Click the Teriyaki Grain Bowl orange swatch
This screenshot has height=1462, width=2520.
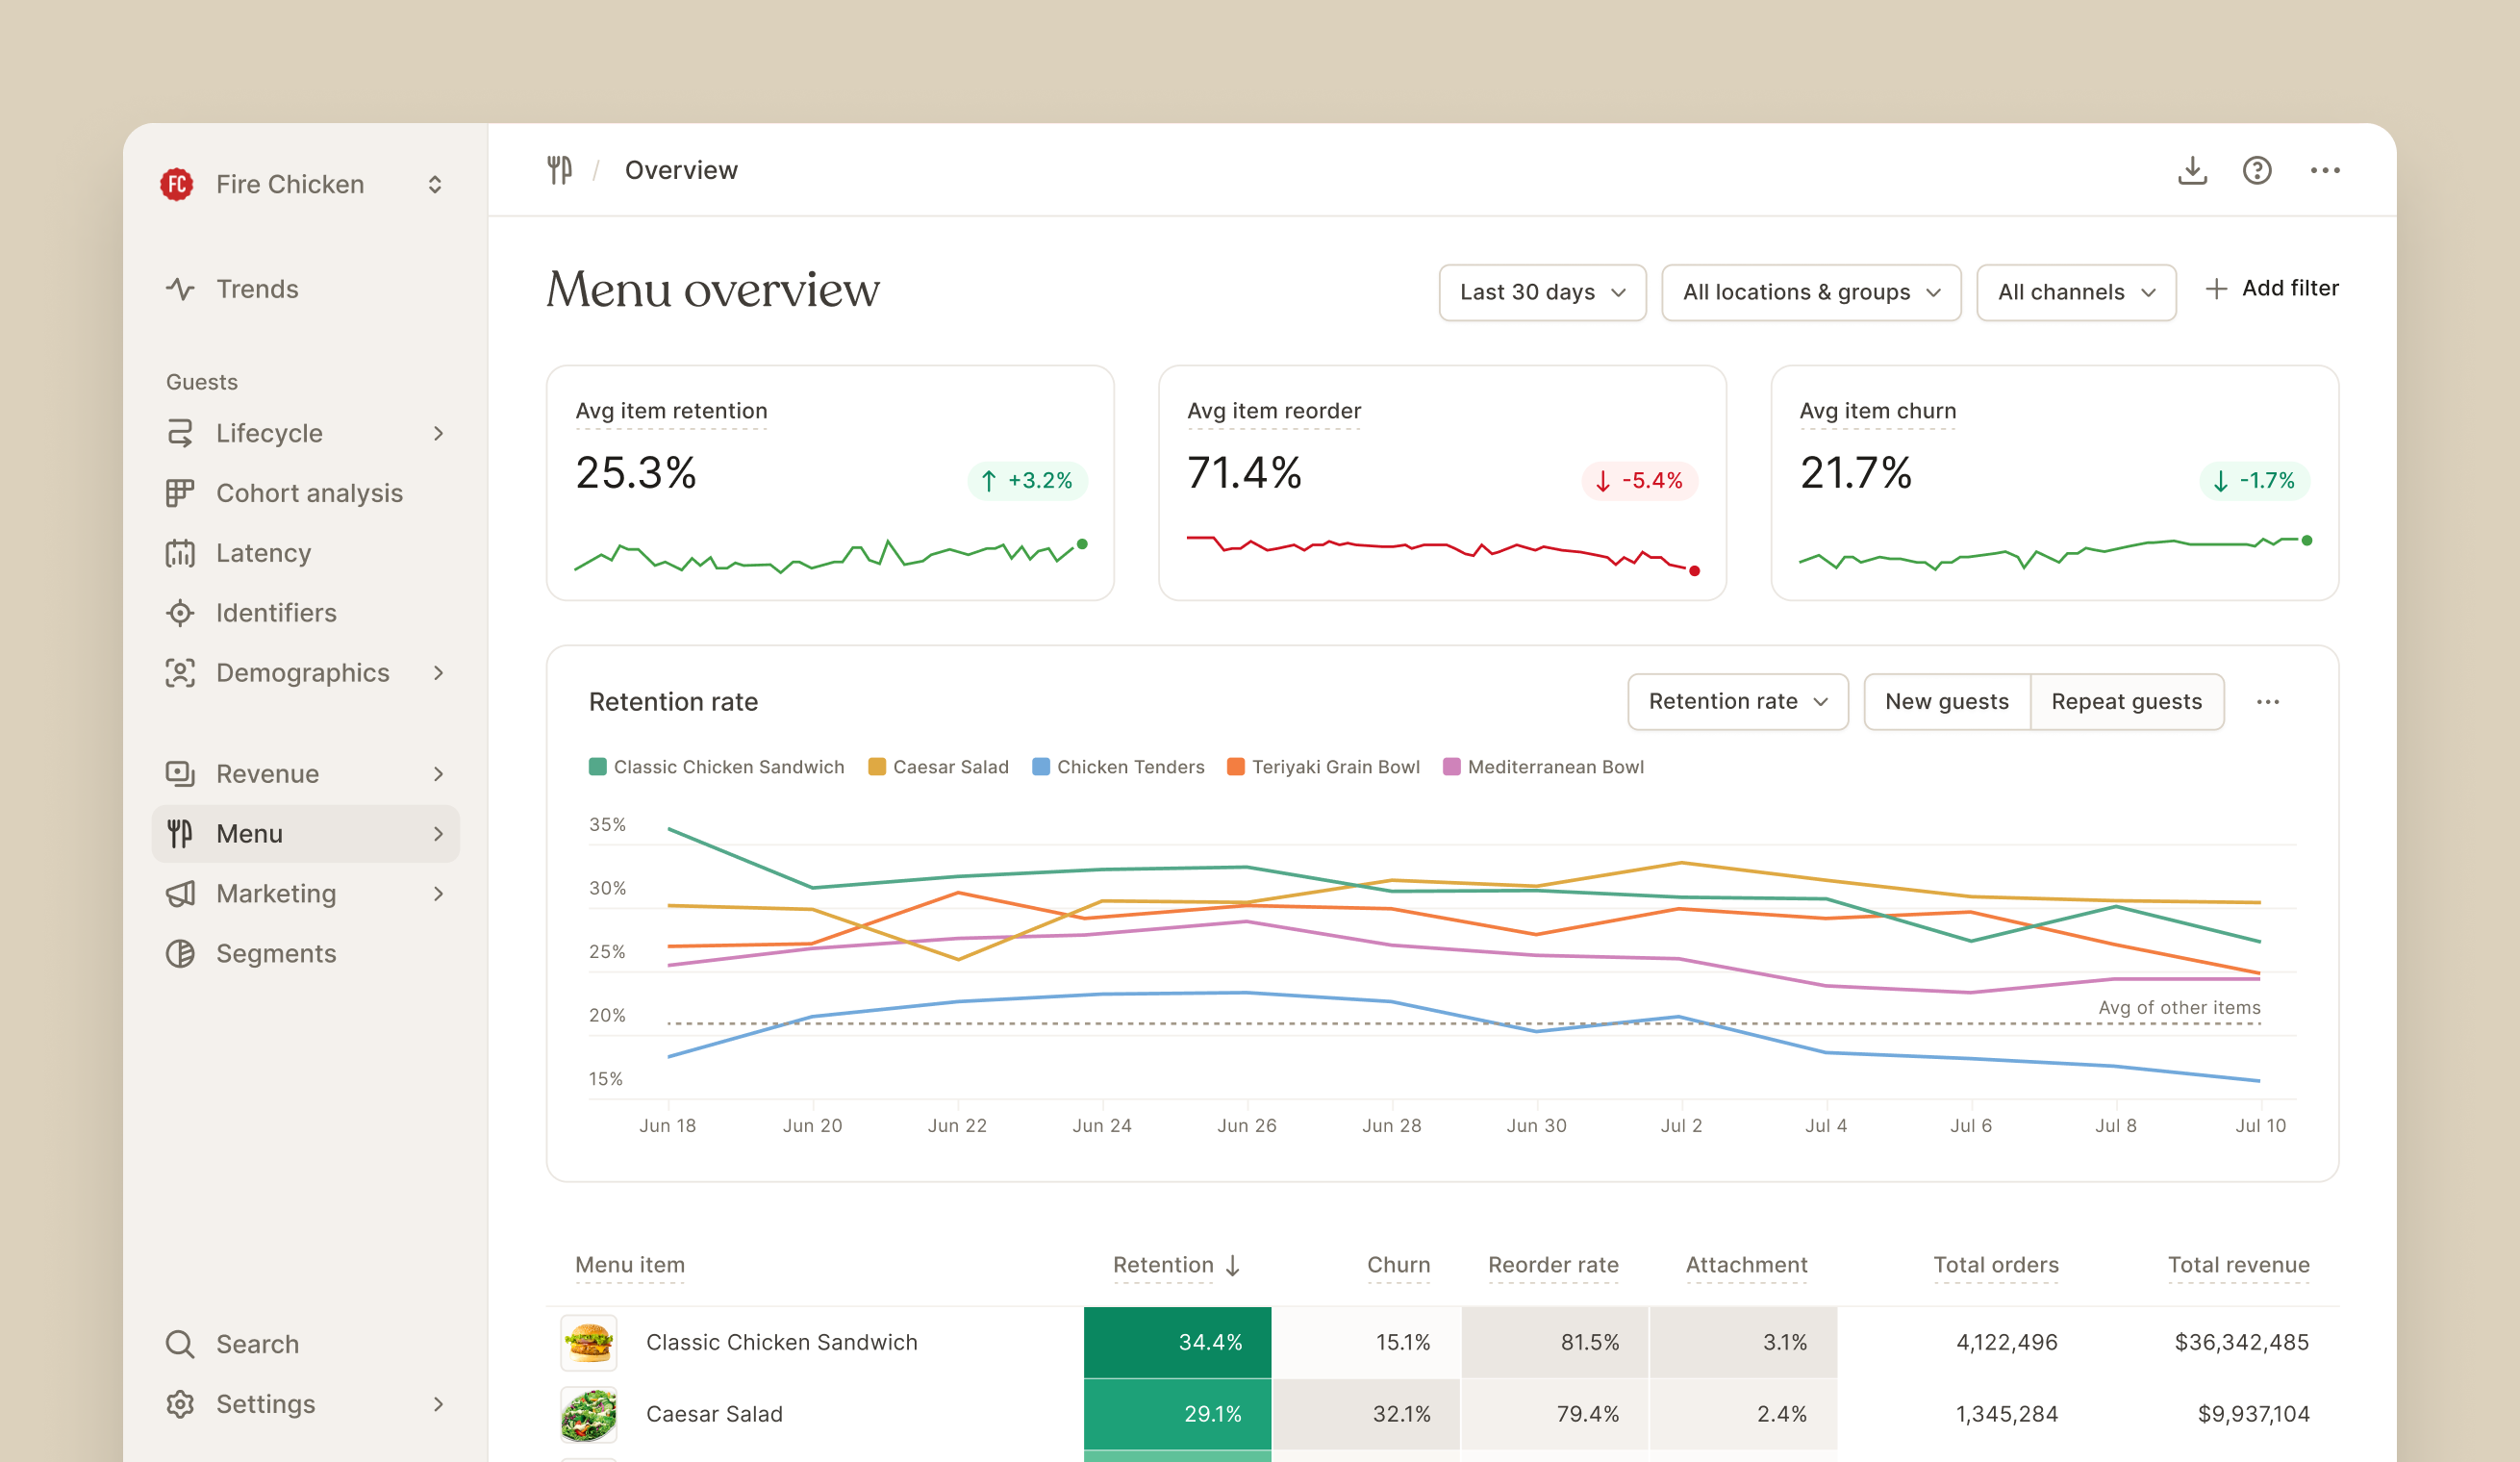pos(1235,767)
